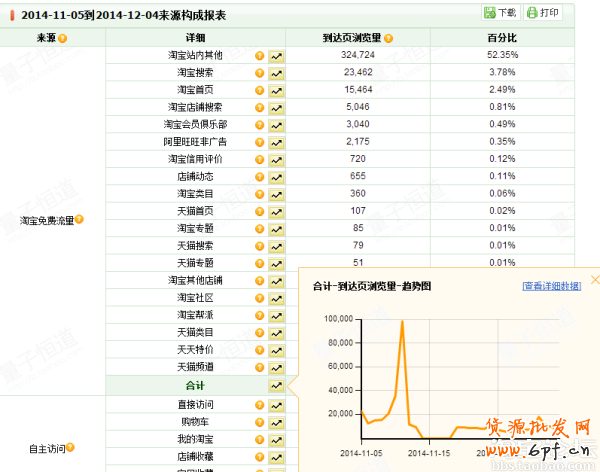Open trend chart icon for 淘宝首页
The width and height of the screenshot is (600, 472).
point(276,90)
